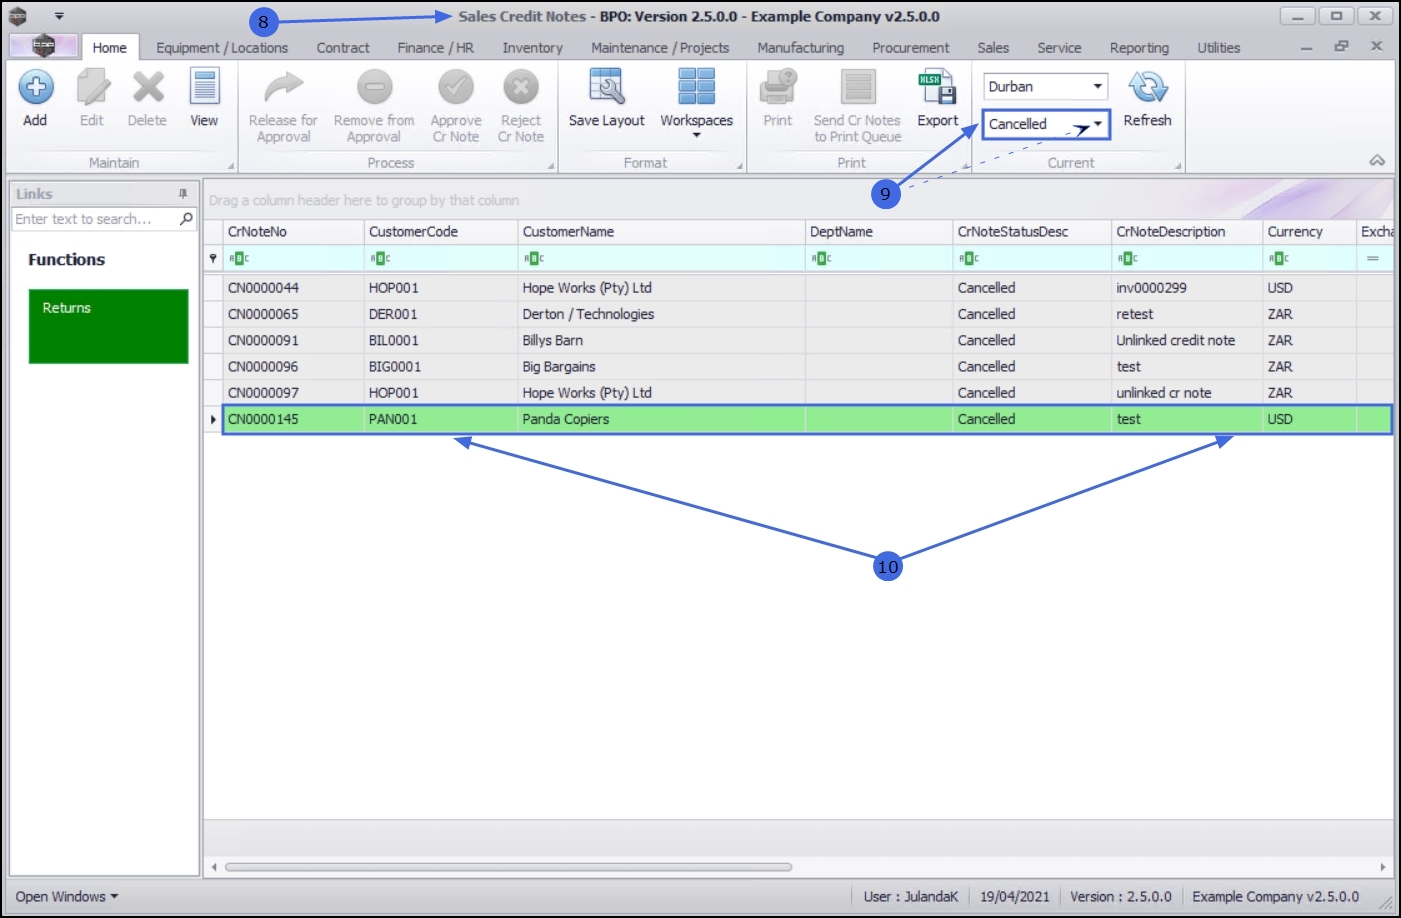Click the Currency column filter icon
Viewport: 1401px width, 918px height.
pos(1278,258)
